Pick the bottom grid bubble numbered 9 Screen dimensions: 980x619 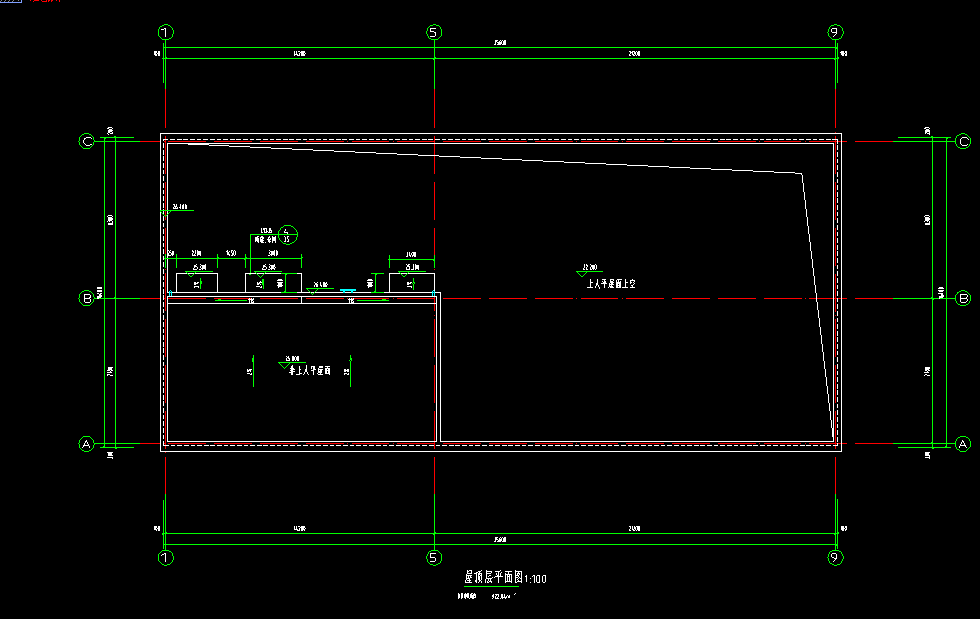tap(836, 555)
